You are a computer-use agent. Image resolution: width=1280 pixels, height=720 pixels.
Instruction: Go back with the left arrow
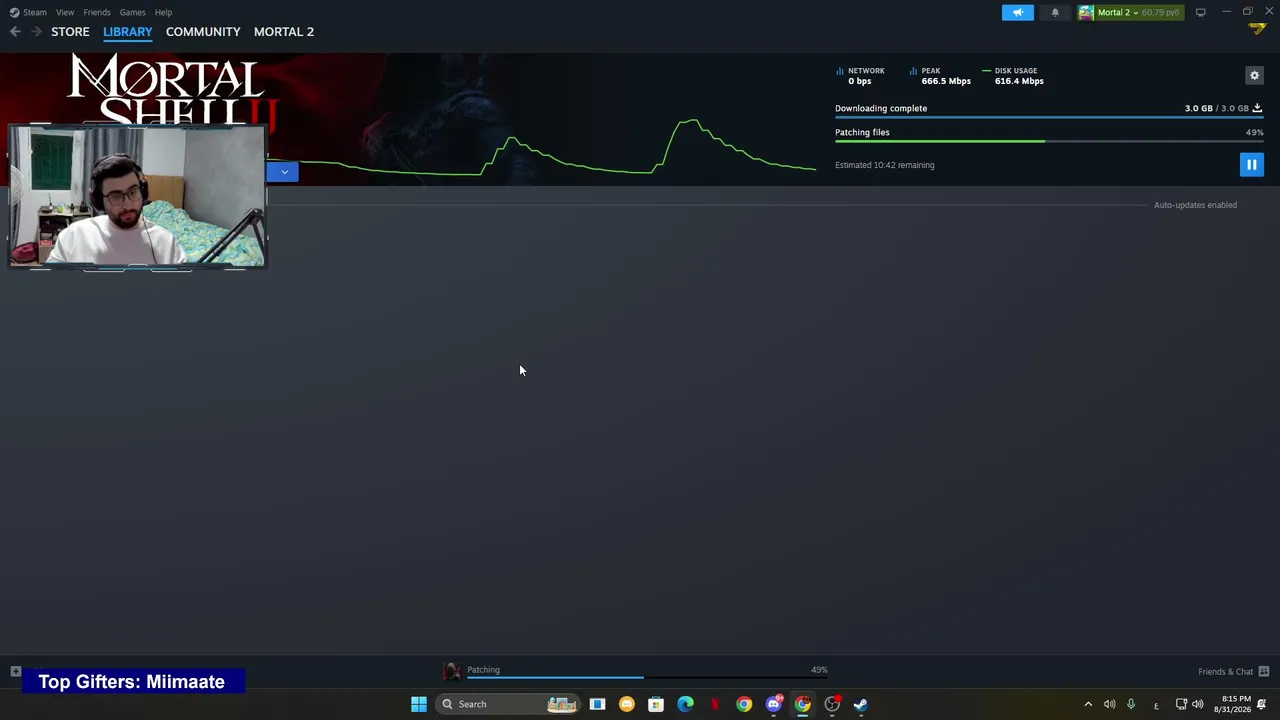15,32
